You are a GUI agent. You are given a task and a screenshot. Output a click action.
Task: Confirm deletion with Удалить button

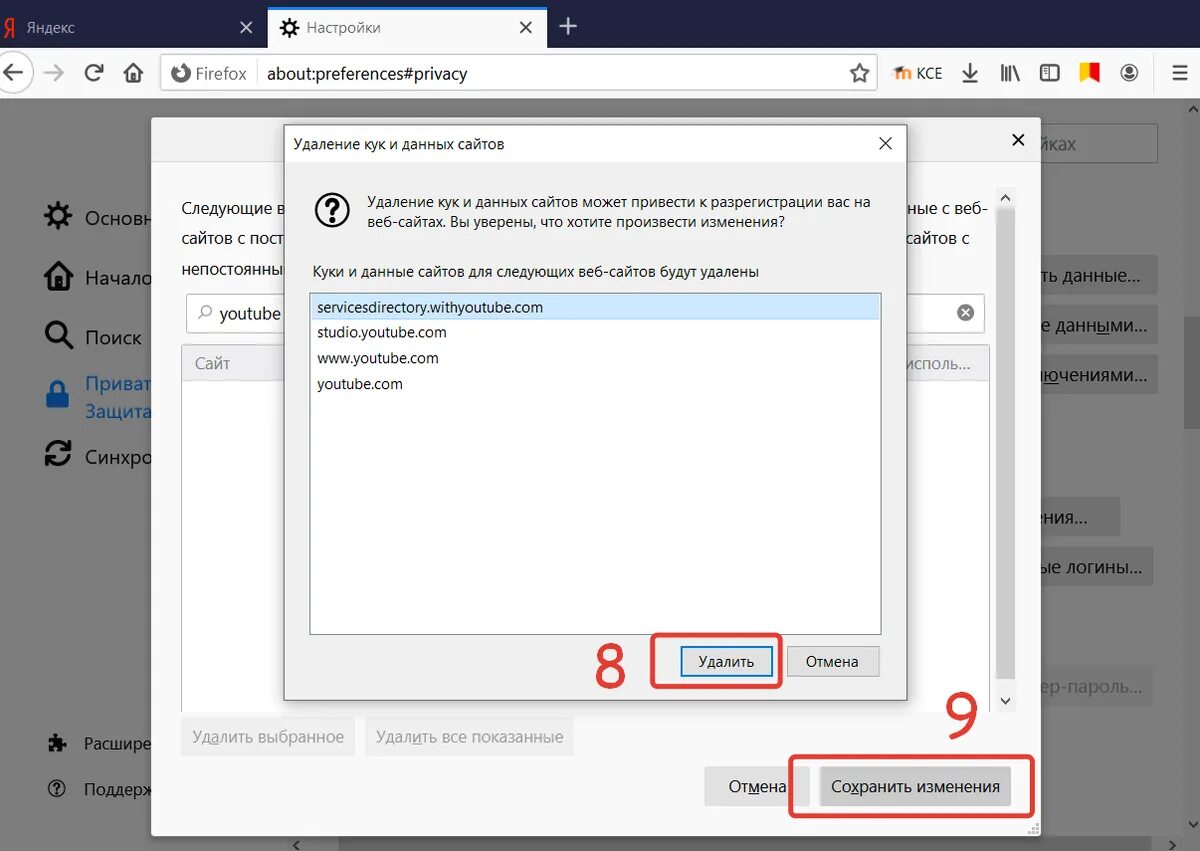(x=726, y=661)
